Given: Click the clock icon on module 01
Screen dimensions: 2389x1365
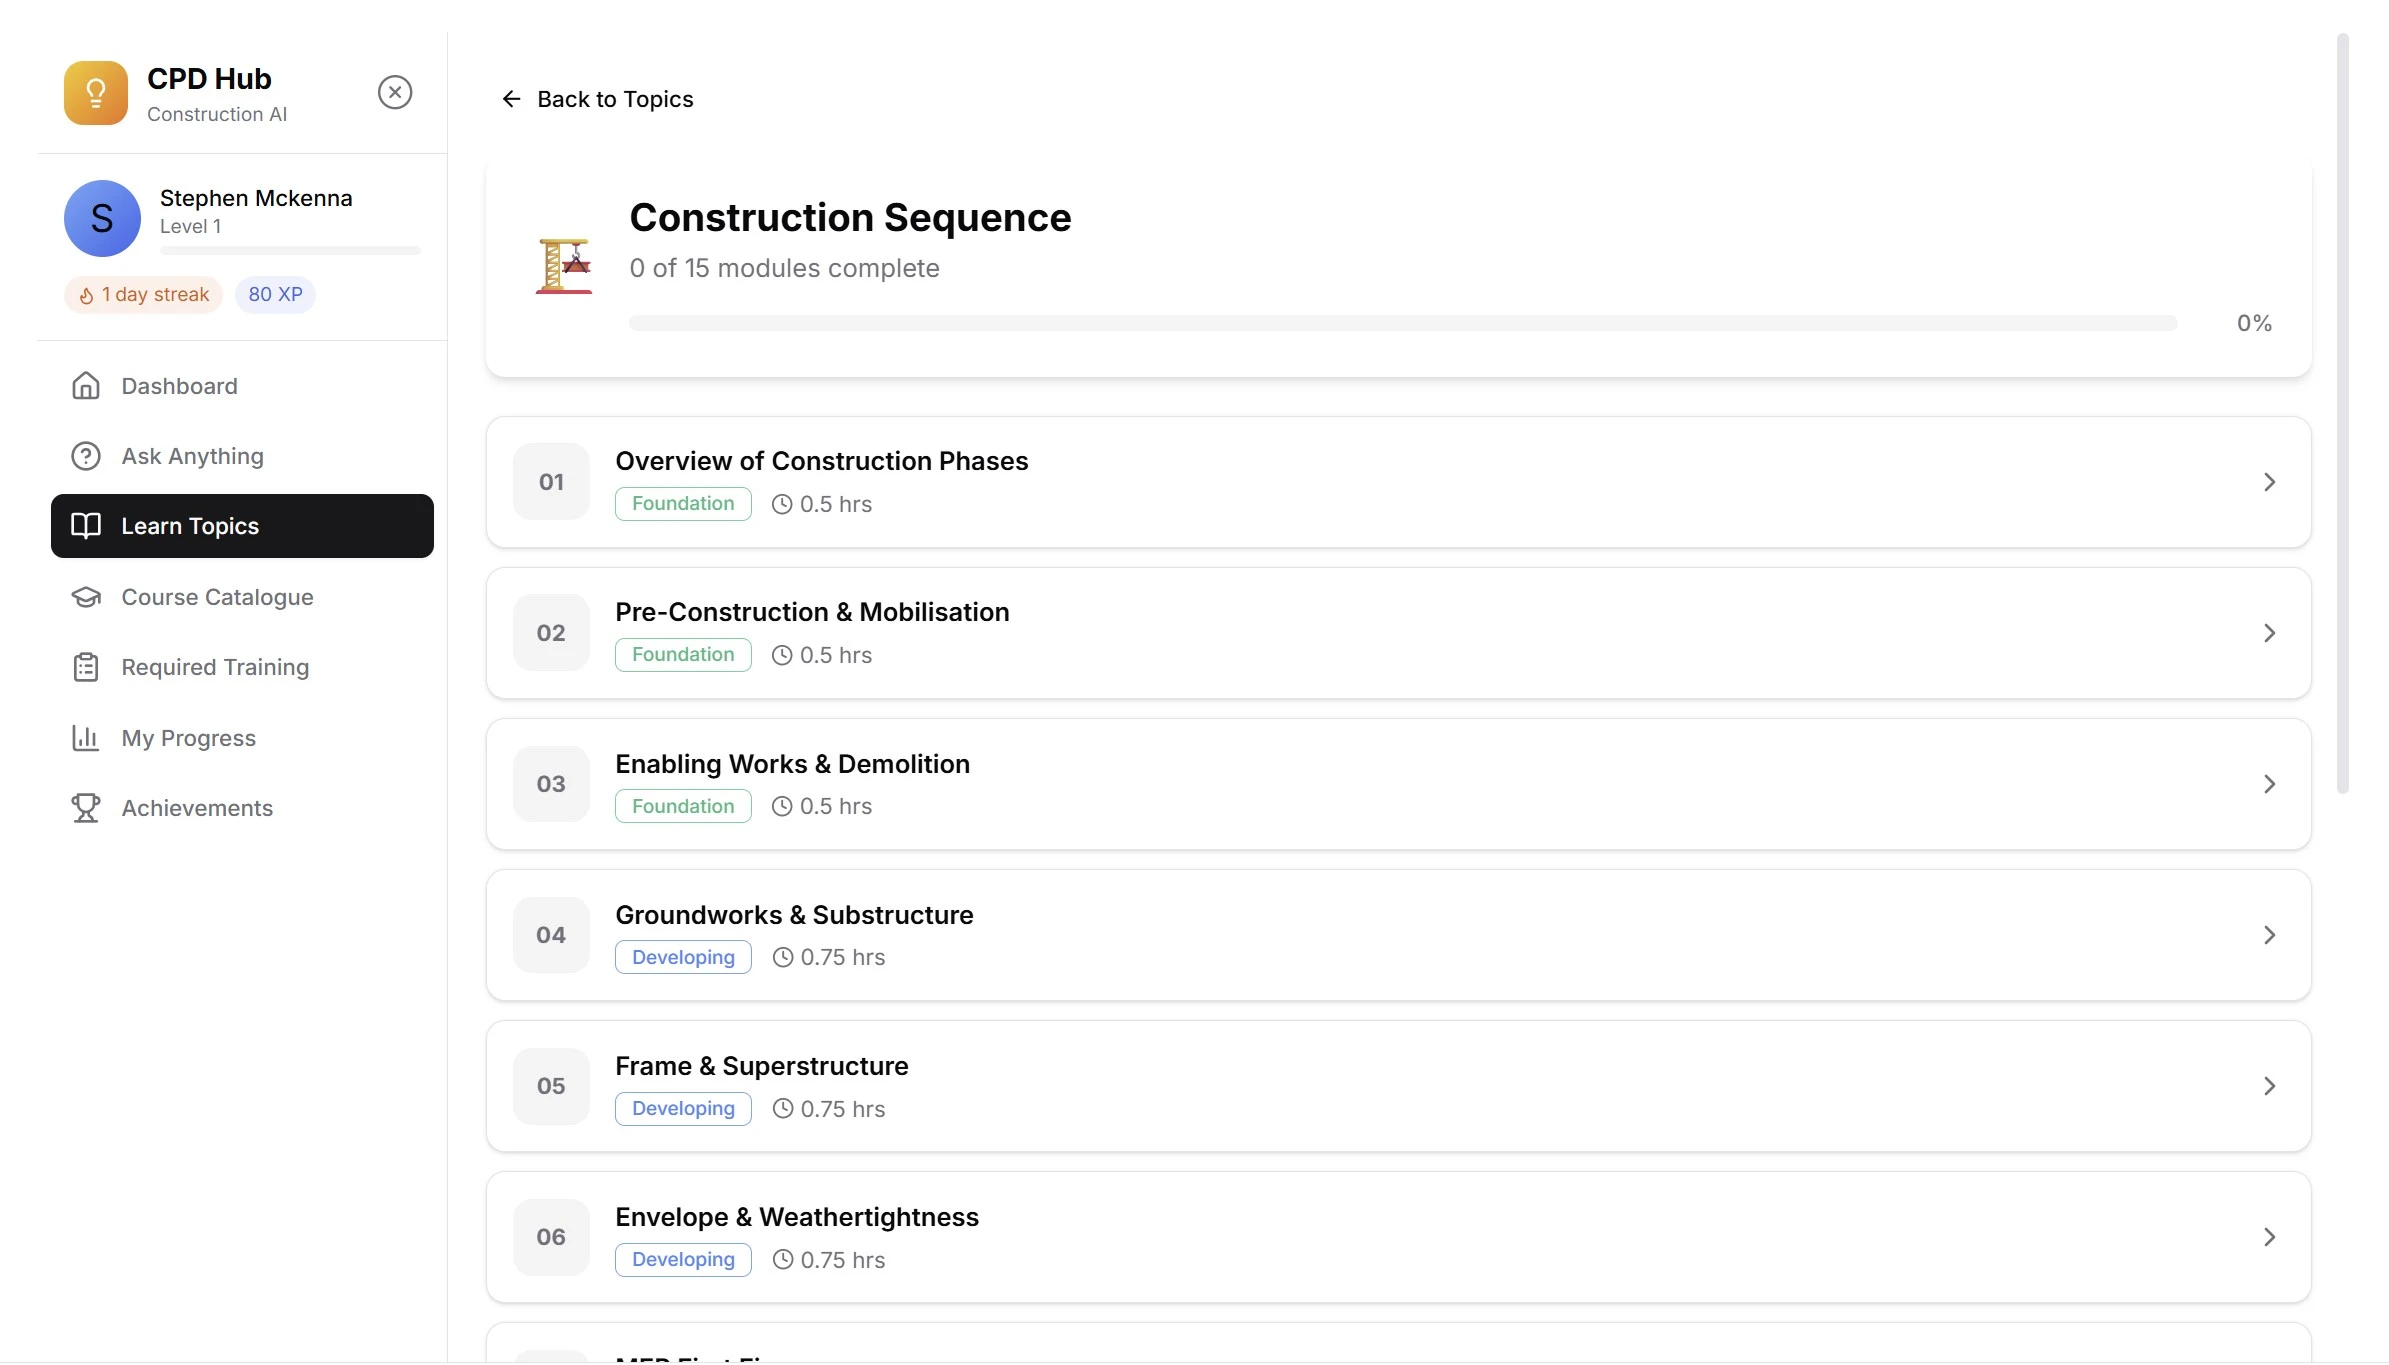Looking at the screenshot, I should coord(782,504).
